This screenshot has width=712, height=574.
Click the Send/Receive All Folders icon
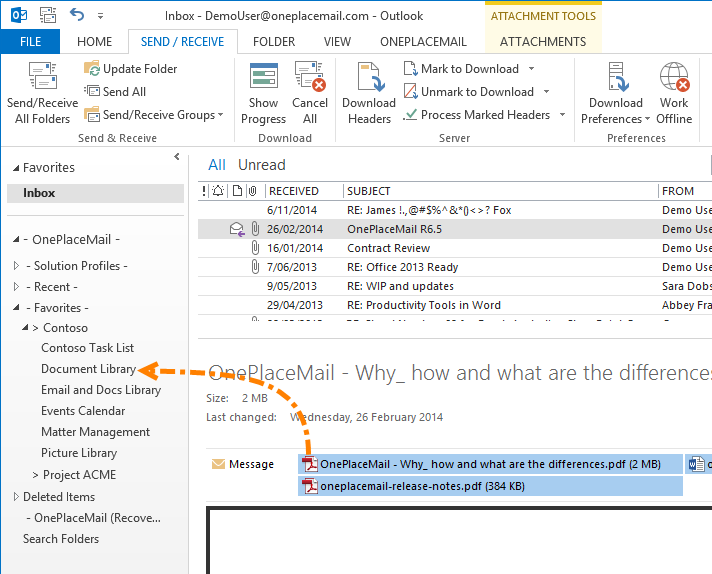click(x=43, y=77)
